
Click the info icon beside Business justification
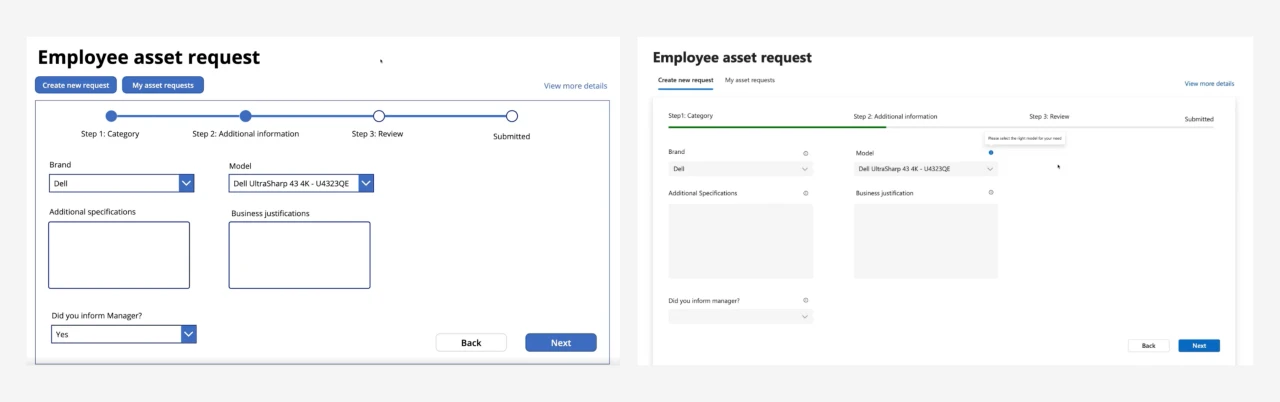(x=990, y=192)
